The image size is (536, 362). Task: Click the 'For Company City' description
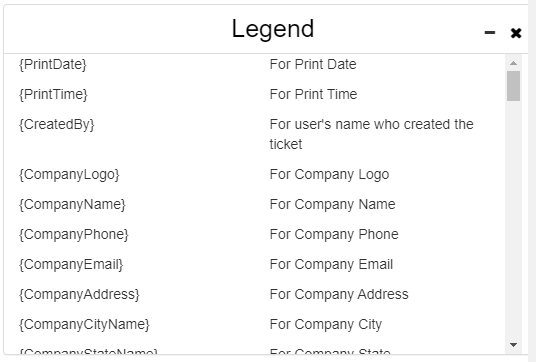click(325, 325)
